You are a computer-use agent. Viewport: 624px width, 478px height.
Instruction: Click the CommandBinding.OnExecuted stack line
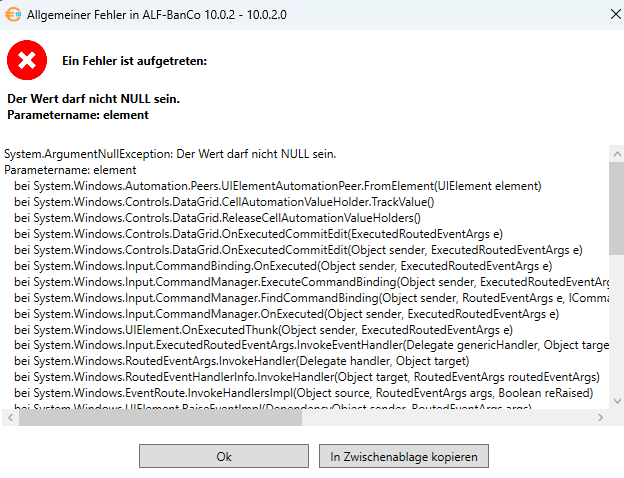click(283, 266)
